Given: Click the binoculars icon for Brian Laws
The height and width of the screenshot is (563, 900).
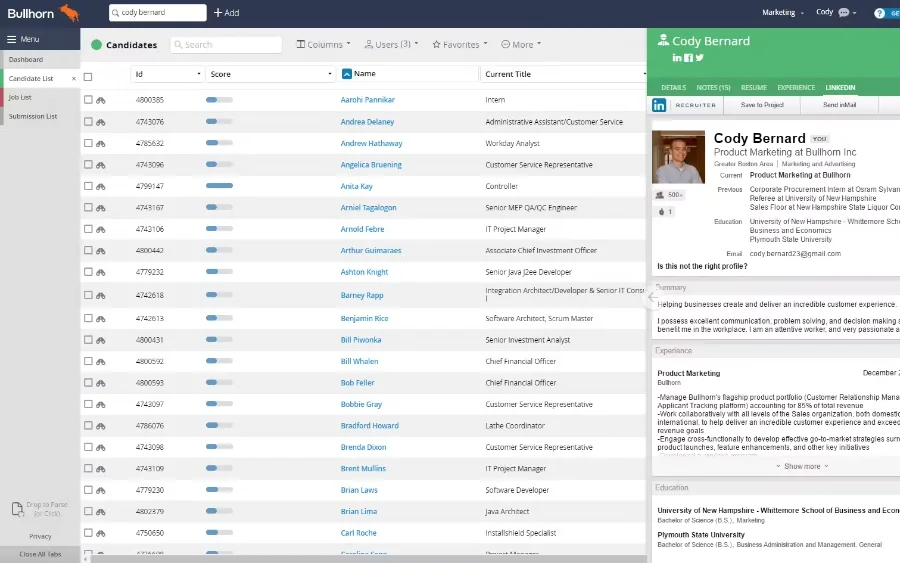Looking at the screenshot, I should (x=101, y=490).
